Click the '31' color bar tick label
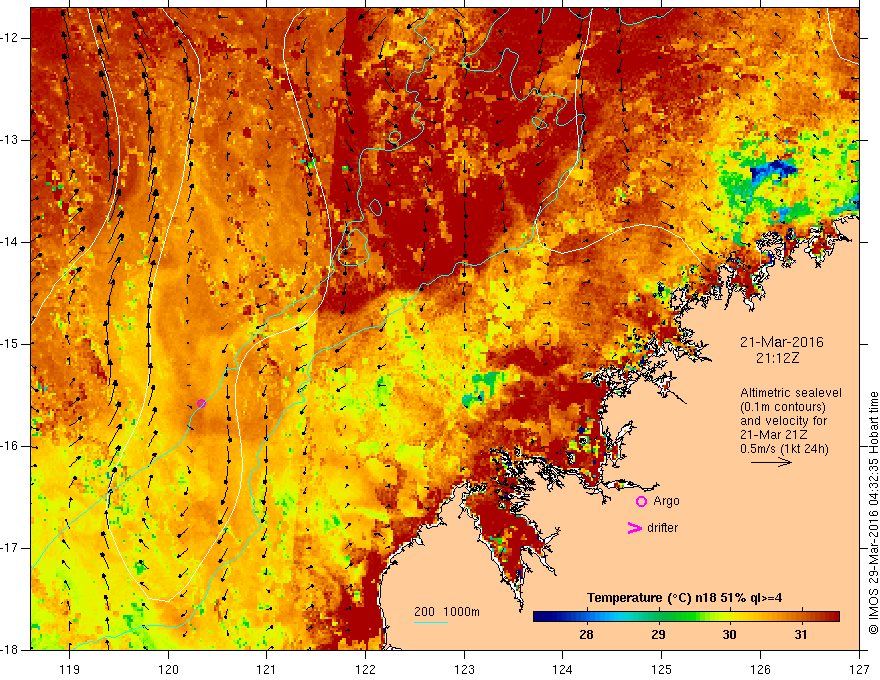The image size is (880, 680). click(801, 635)
